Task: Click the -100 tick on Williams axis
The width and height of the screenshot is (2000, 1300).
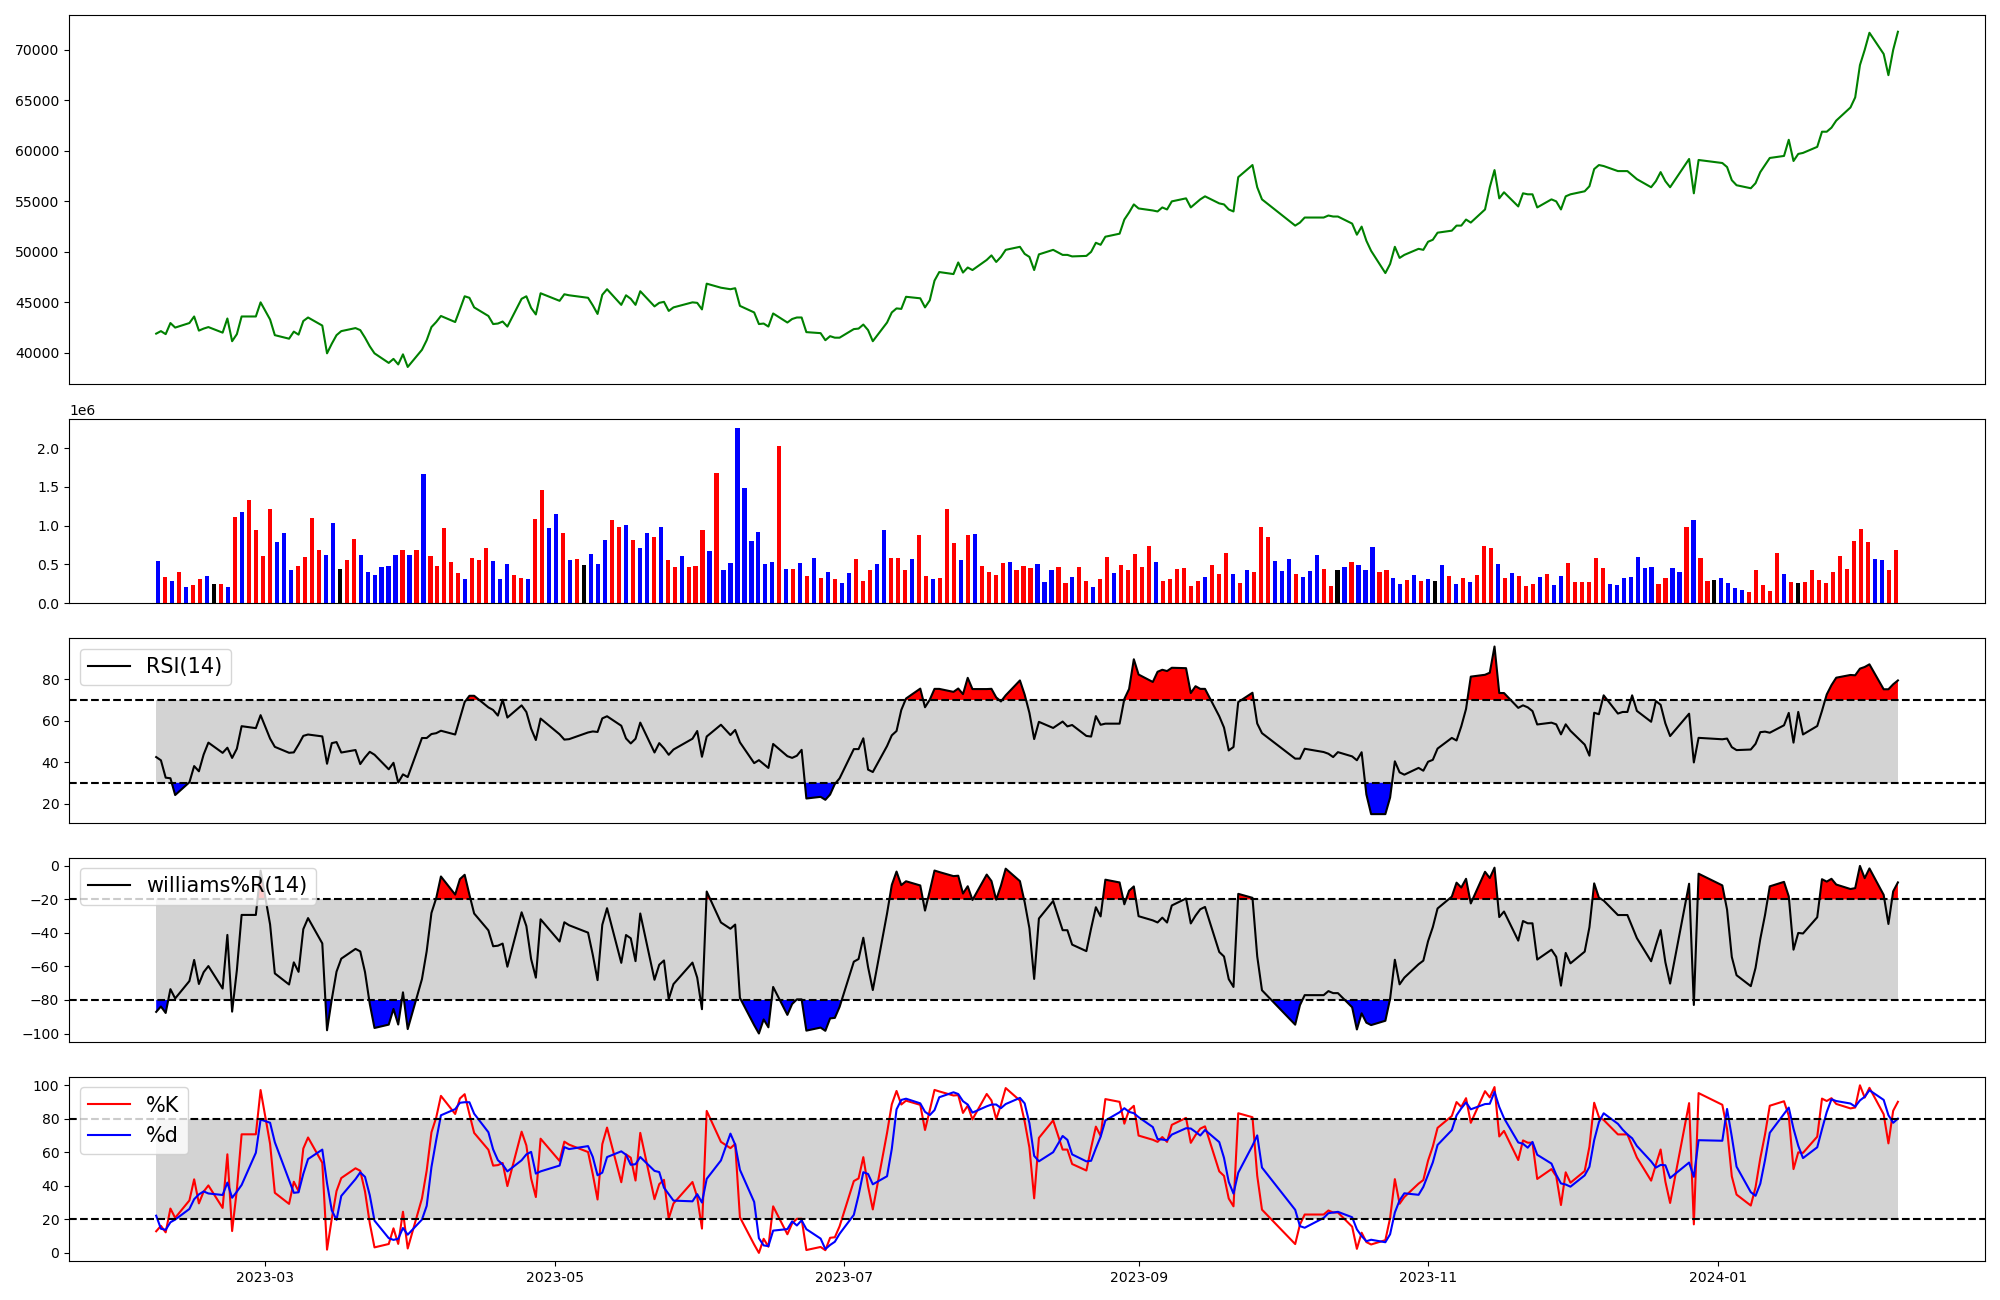Action: pyautogui.click(x=42, y=1034)
